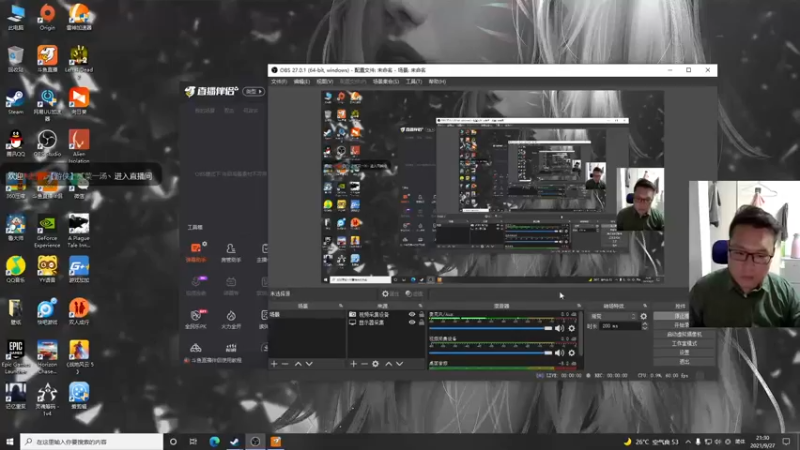
Task: Open scene transition type dropdown
Action: point(613,316)
